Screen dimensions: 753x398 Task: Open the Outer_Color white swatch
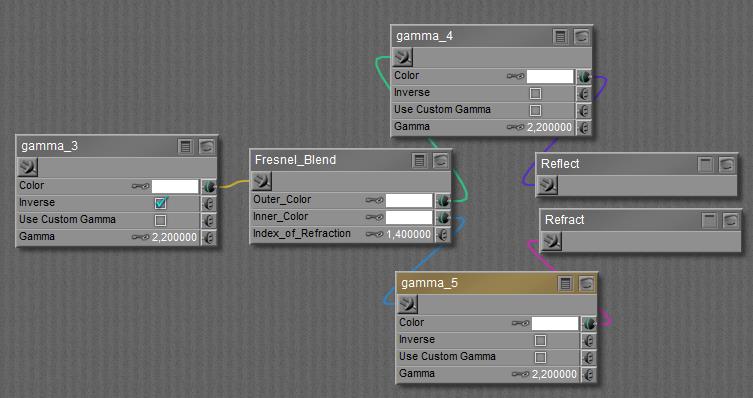coord(409,200)
